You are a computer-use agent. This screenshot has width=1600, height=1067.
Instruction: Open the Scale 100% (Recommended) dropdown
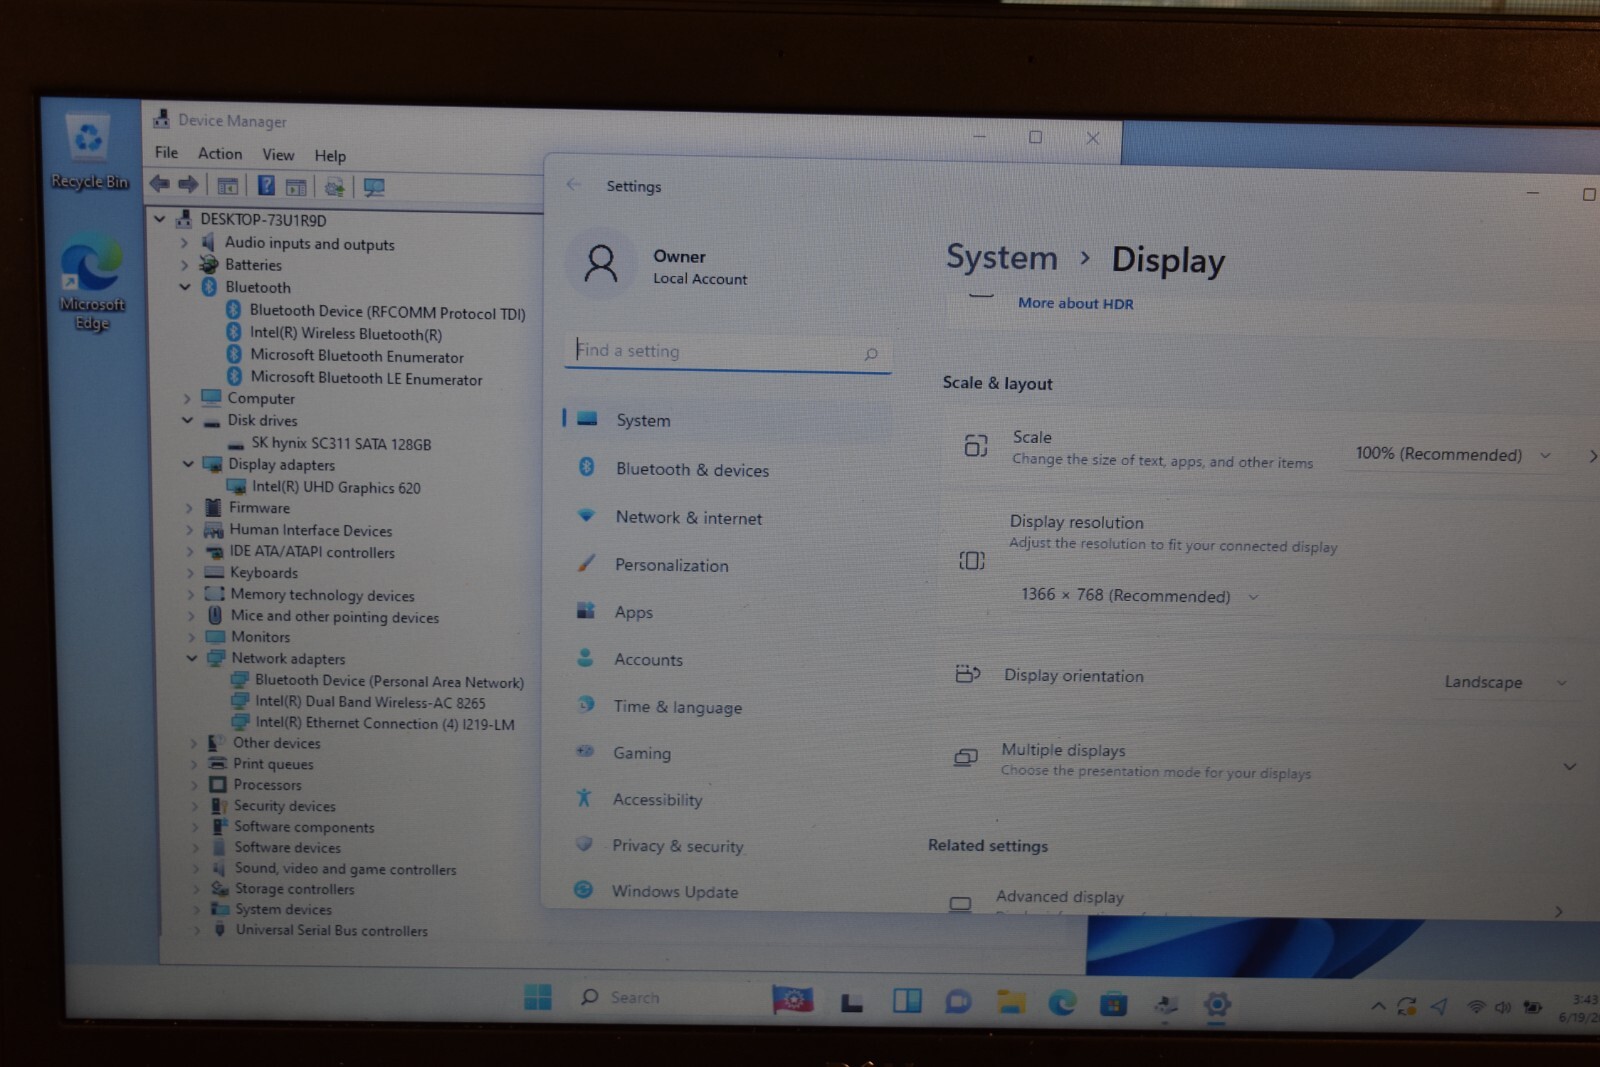coord(1454,454)
